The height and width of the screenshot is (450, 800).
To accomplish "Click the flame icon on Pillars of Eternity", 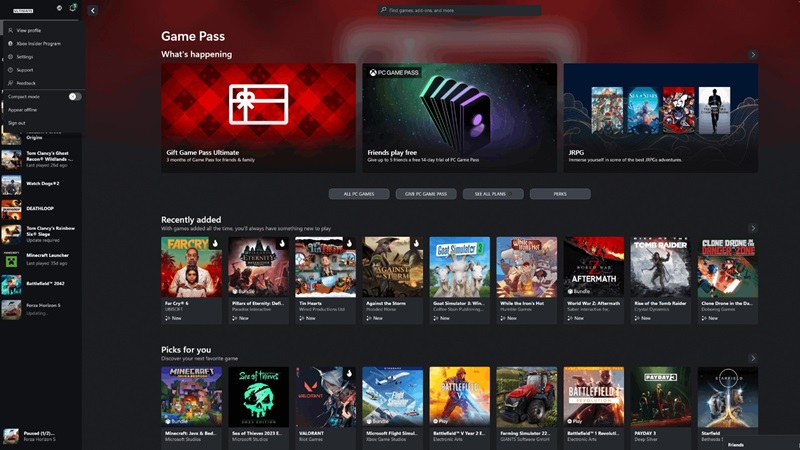I will [x=282, y=243].
